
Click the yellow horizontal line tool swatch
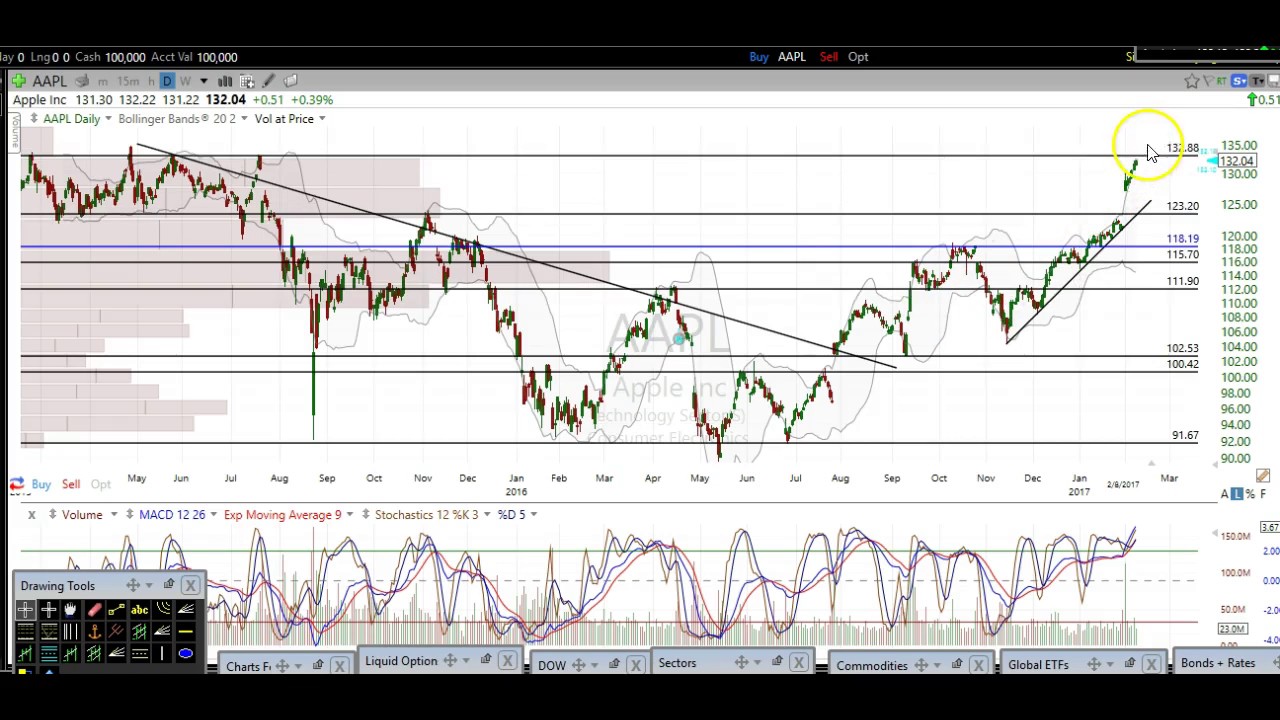coord(185,631)
